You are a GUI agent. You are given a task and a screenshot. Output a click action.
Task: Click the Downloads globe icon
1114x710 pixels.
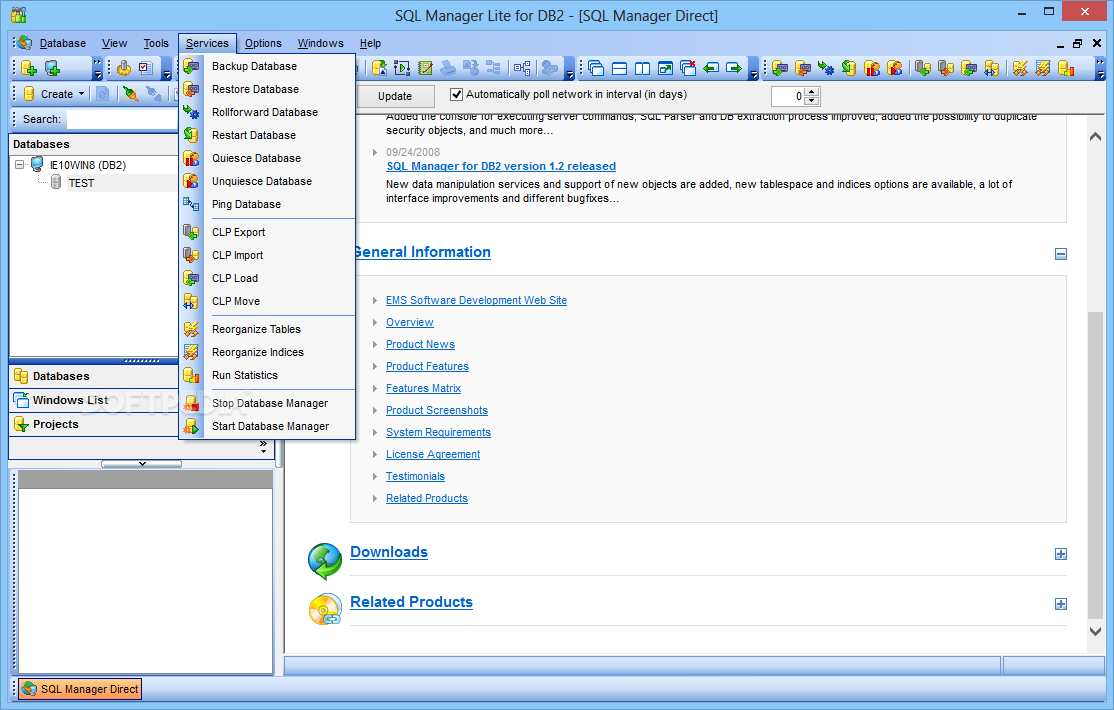325,561
